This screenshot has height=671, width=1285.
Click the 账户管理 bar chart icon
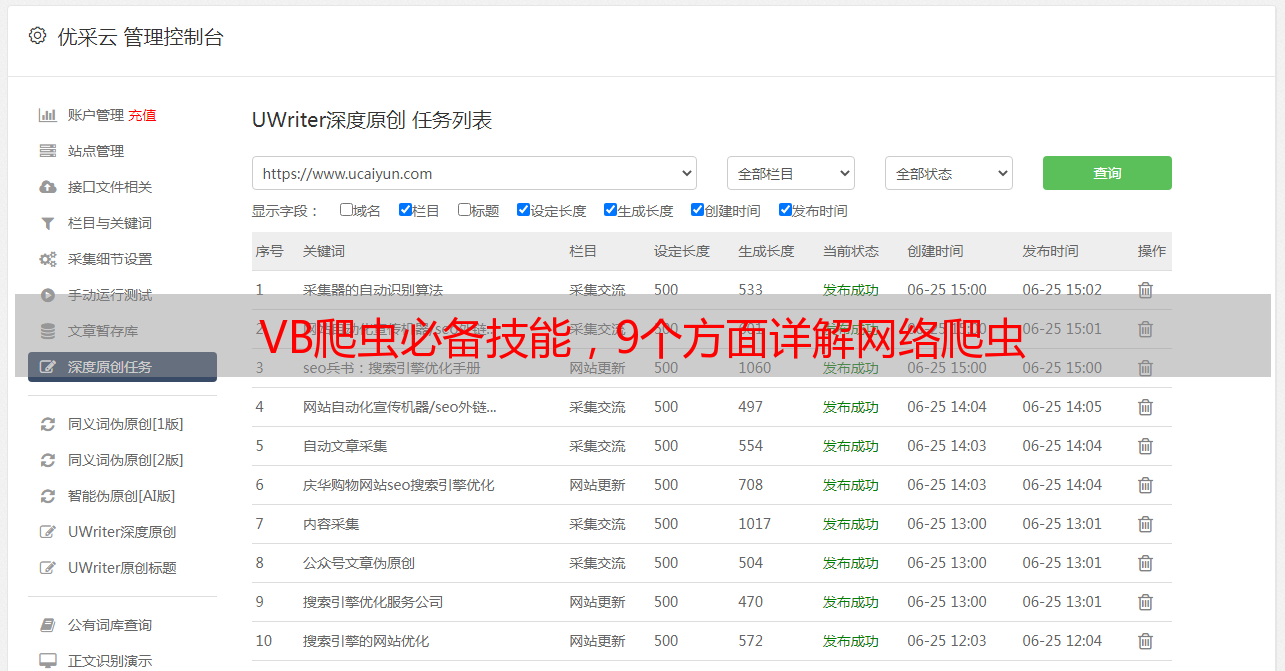(x=47, y=115)
